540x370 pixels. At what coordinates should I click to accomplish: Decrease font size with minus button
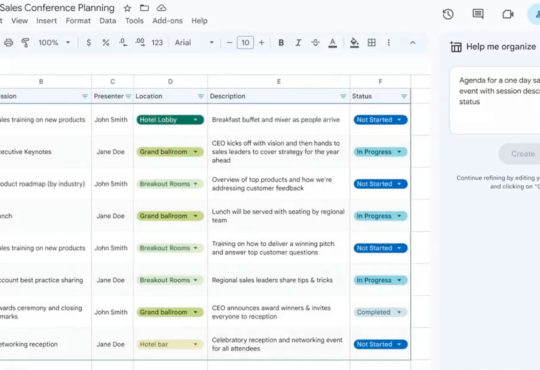pos(229,43)
